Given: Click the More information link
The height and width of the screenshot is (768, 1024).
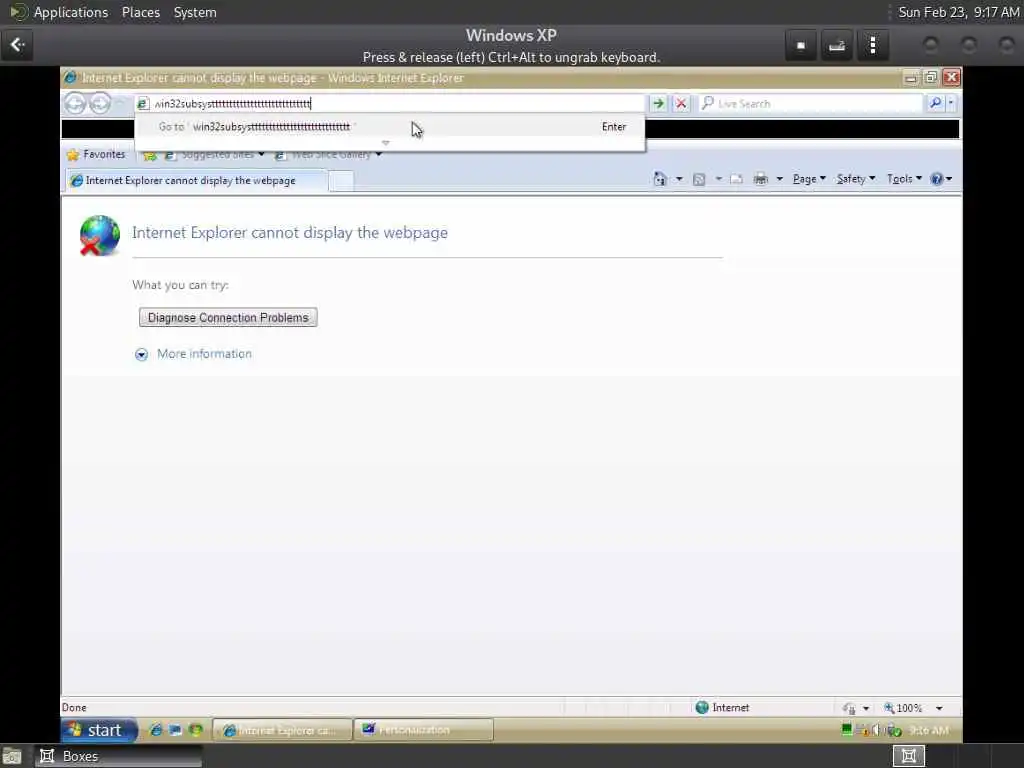Looking at the screenshot, I should tap(204, 354).
